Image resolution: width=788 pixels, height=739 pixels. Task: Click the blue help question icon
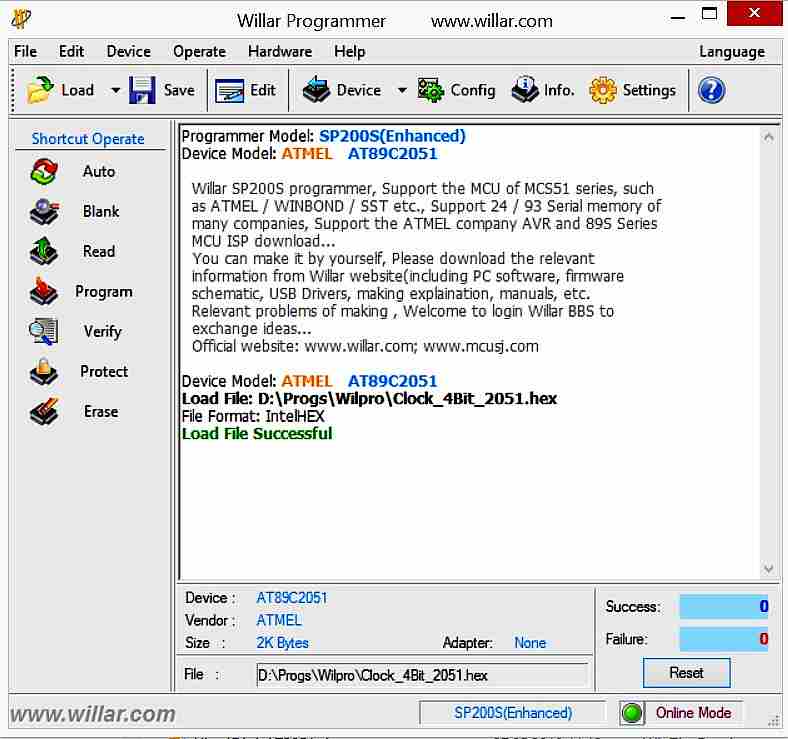coord(712,91)
